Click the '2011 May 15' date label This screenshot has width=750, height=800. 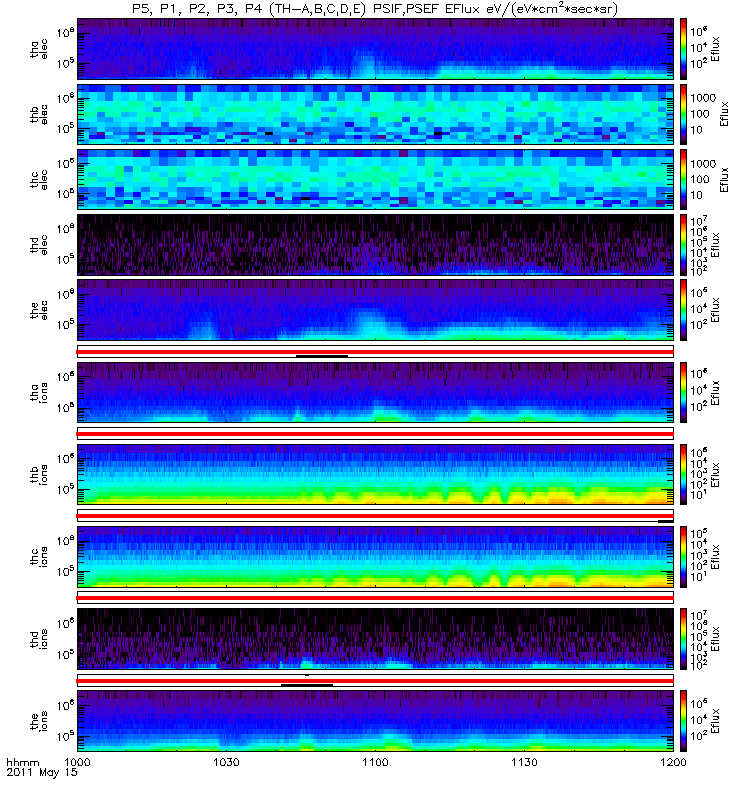(x=42, y=772)
